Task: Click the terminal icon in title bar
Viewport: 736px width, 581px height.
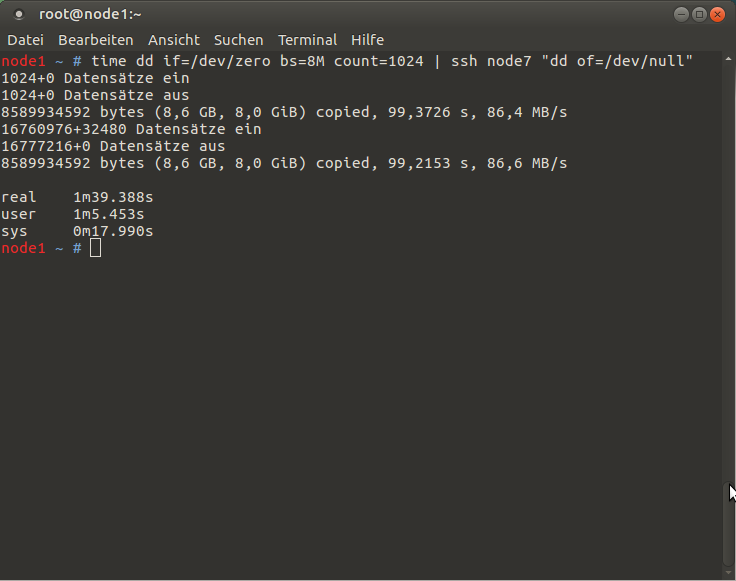Action: 19,15
